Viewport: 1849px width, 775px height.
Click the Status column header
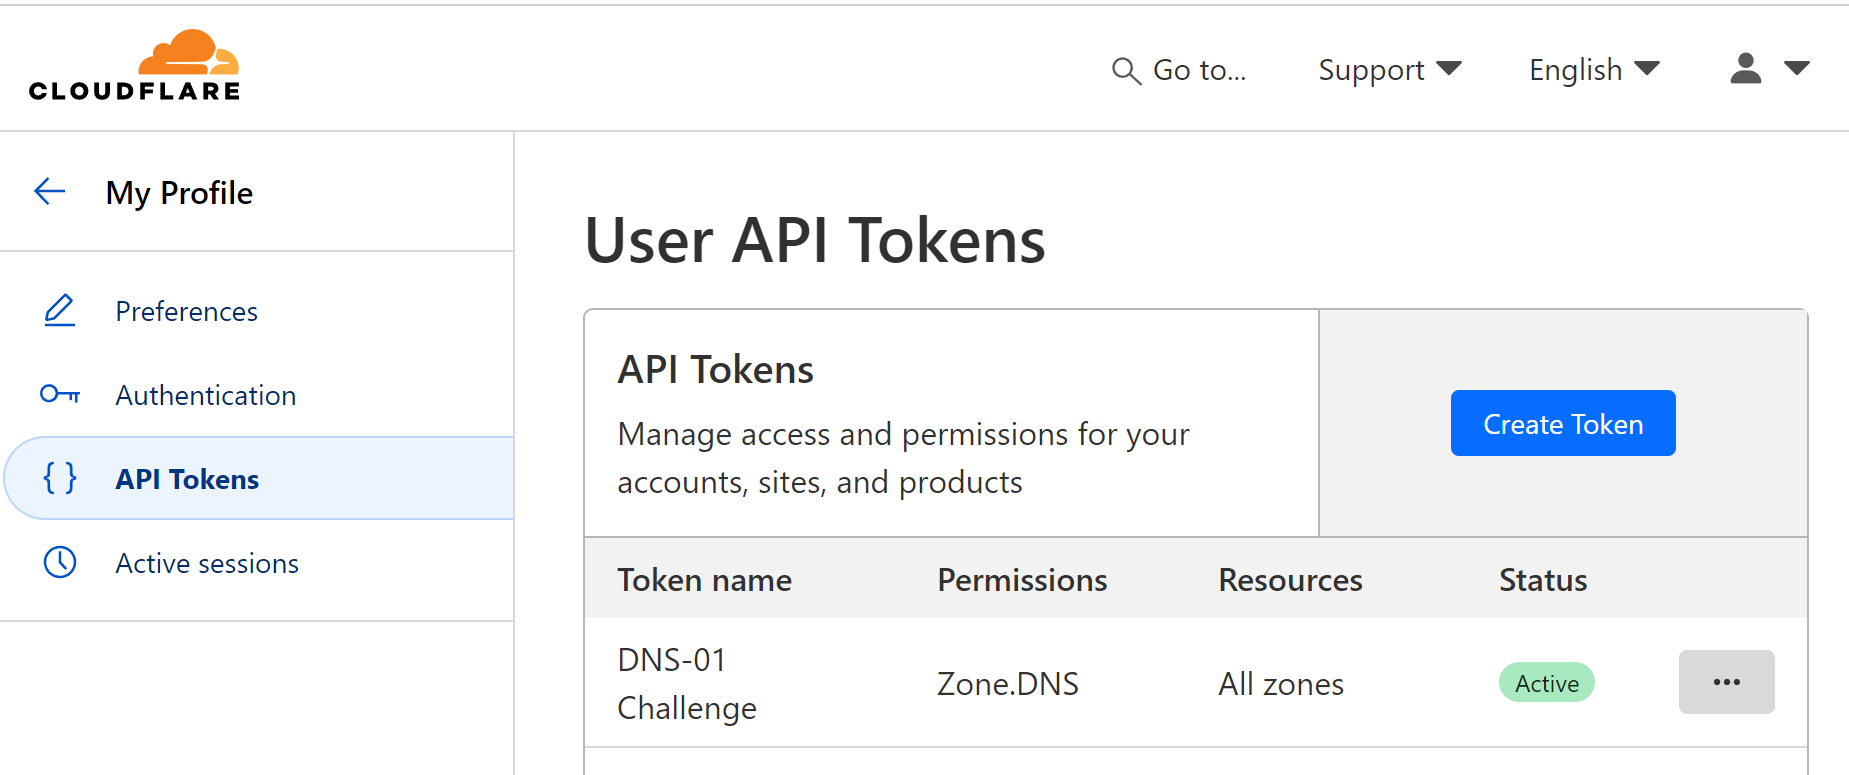coord(1543,580)
